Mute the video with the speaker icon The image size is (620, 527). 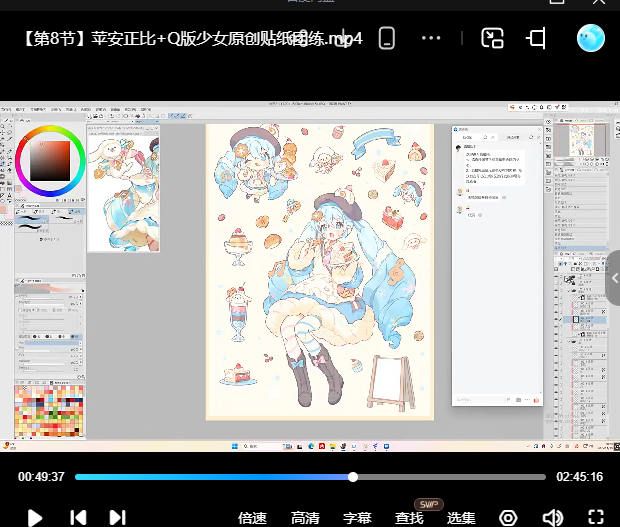point(552,518)
